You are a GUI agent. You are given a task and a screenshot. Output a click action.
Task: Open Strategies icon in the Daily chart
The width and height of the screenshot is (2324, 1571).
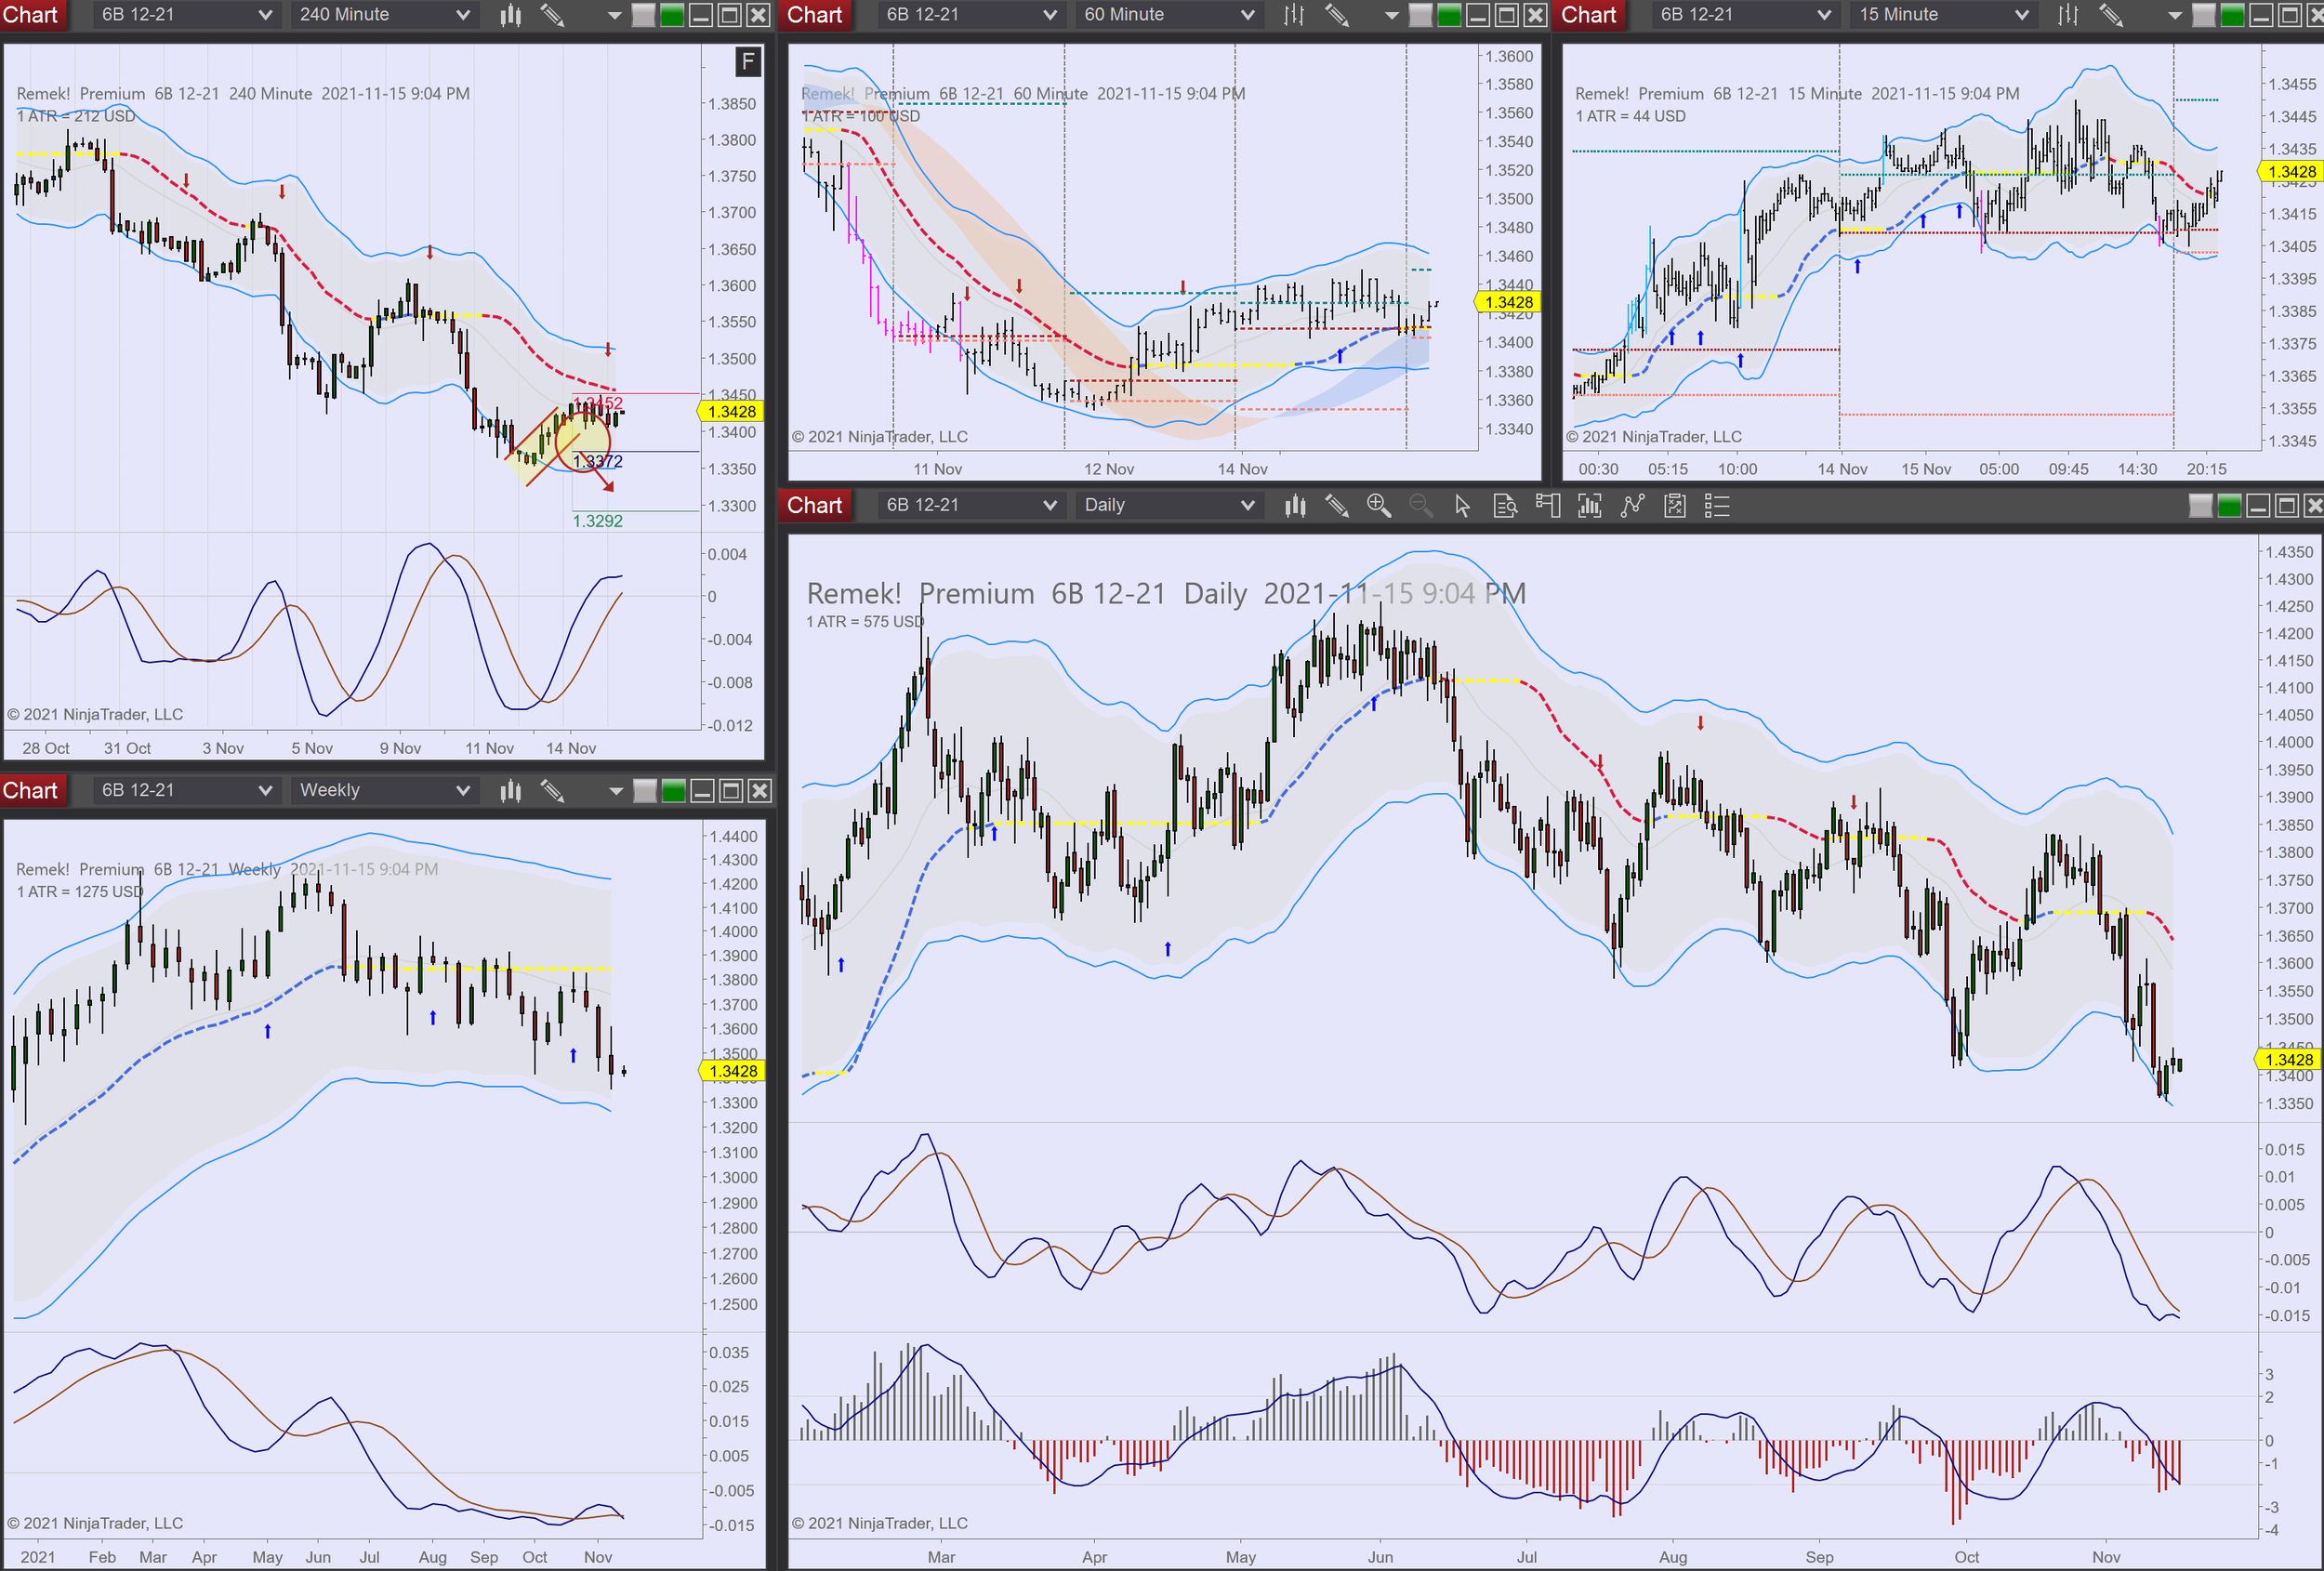click(x=1675, y=506)
